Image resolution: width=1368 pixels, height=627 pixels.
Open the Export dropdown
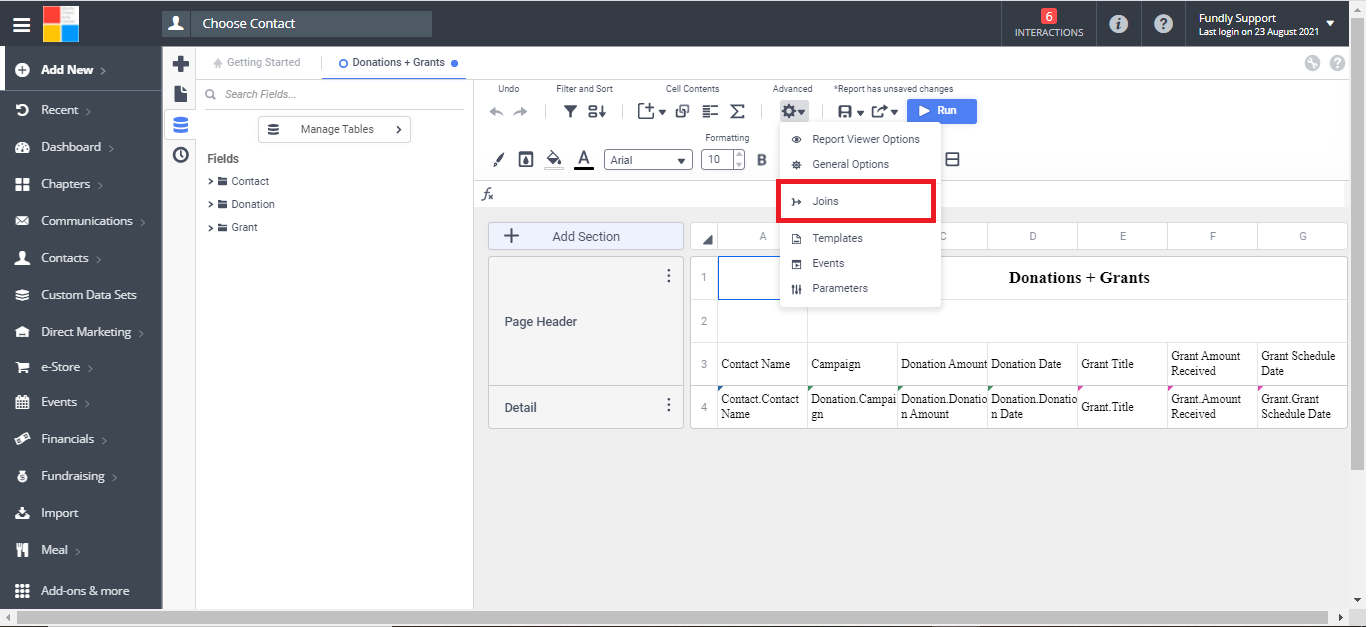[884, 112]
